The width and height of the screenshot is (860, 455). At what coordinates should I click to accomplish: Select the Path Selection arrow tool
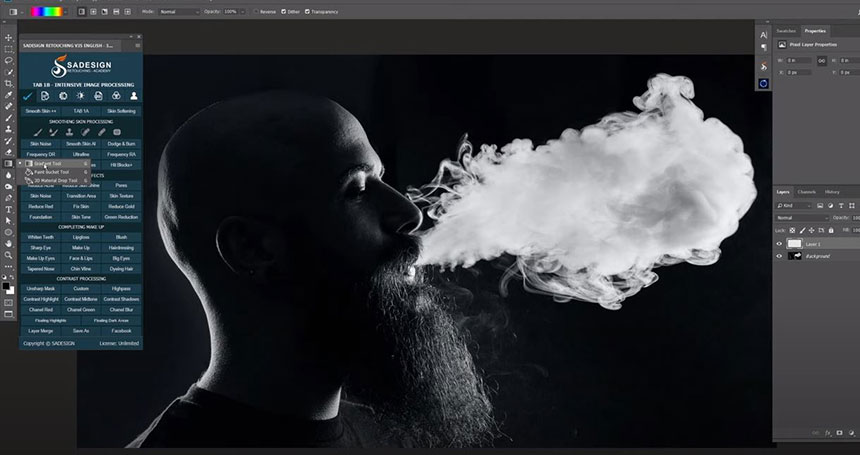[8, 220]
